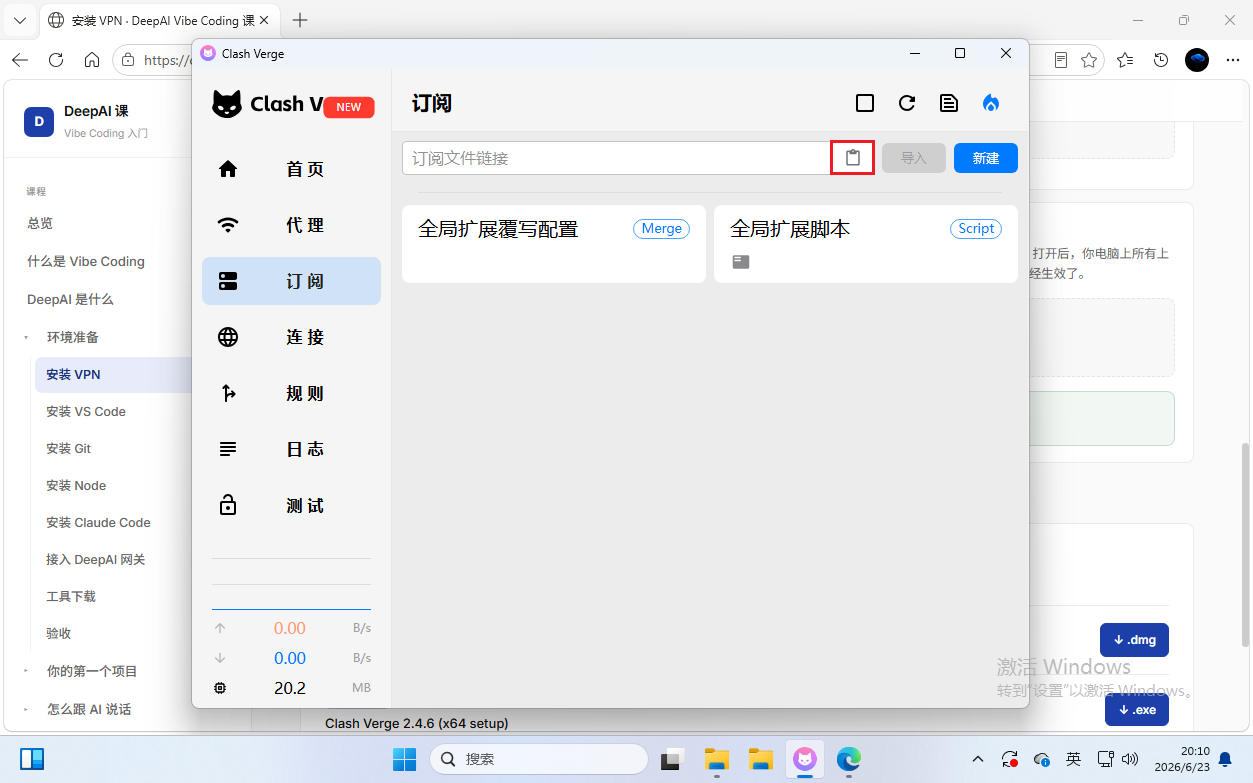Click the blue download speed 0.00 value
The image size is (1253, 783).
(x=290, y=658)
